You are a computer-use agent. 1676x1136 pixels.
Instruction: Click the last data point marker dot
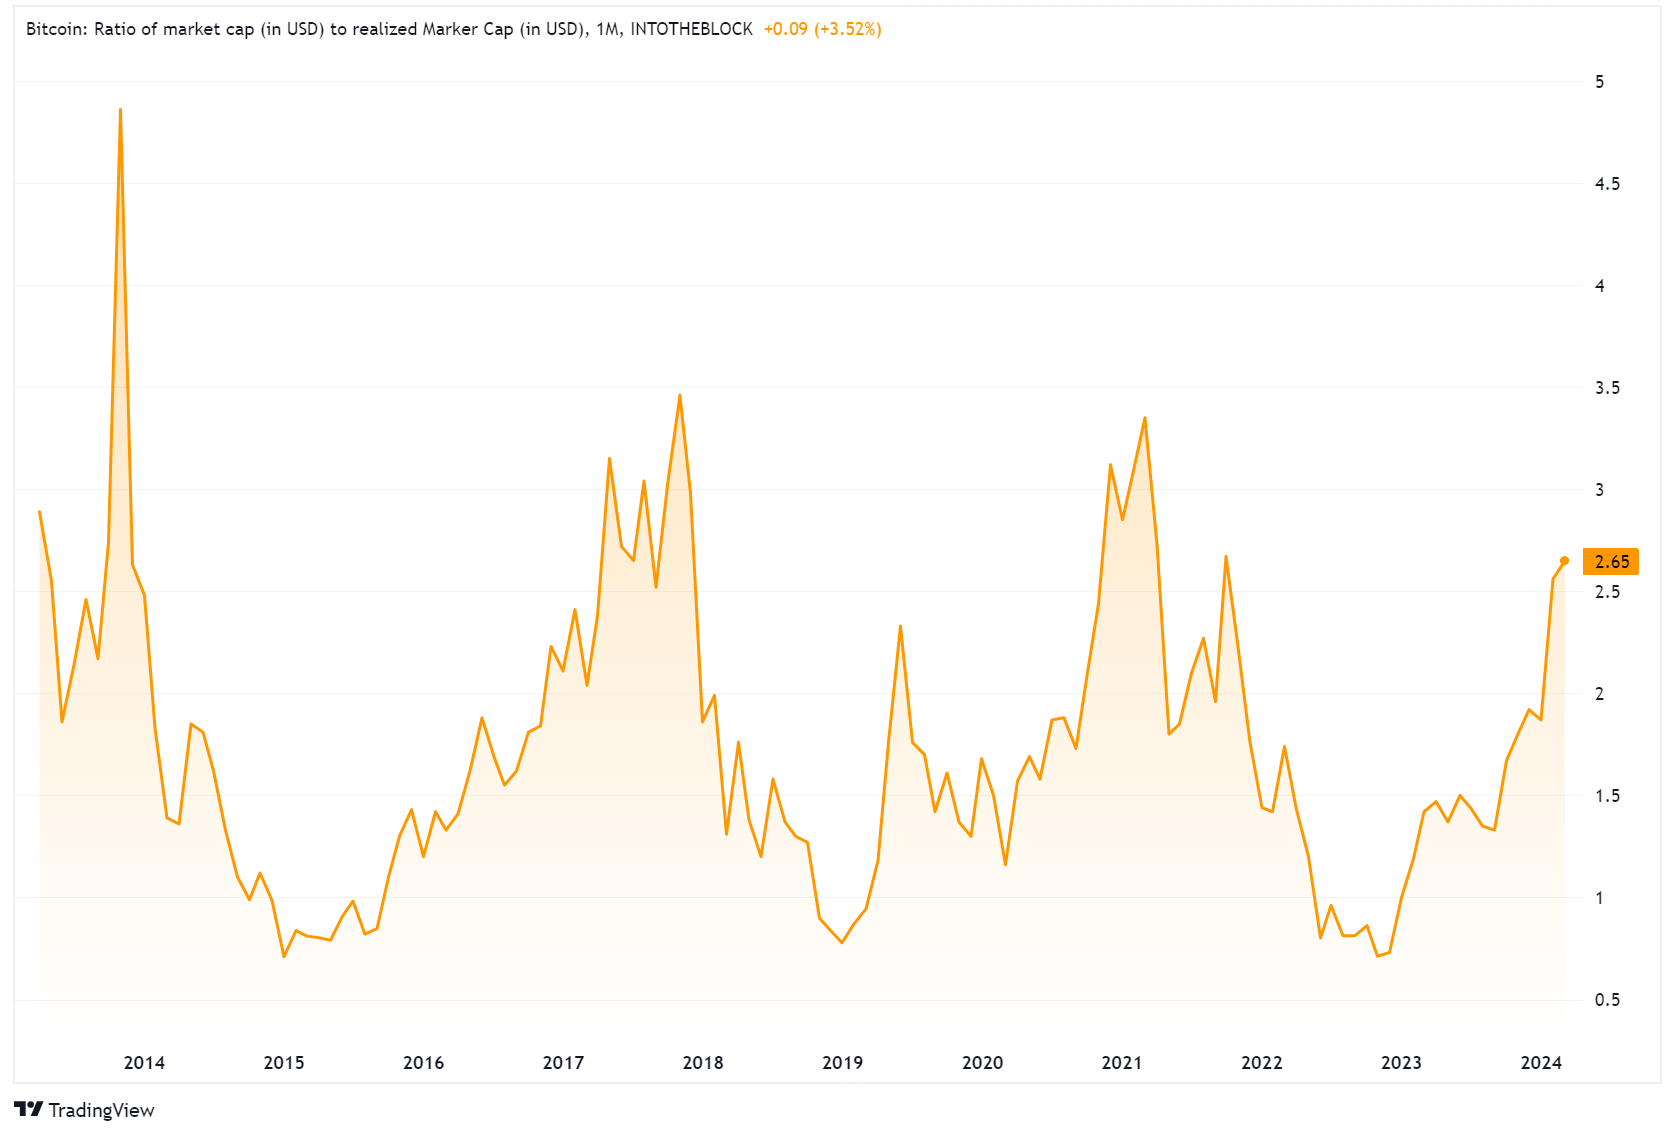(x=1564, y=561)
